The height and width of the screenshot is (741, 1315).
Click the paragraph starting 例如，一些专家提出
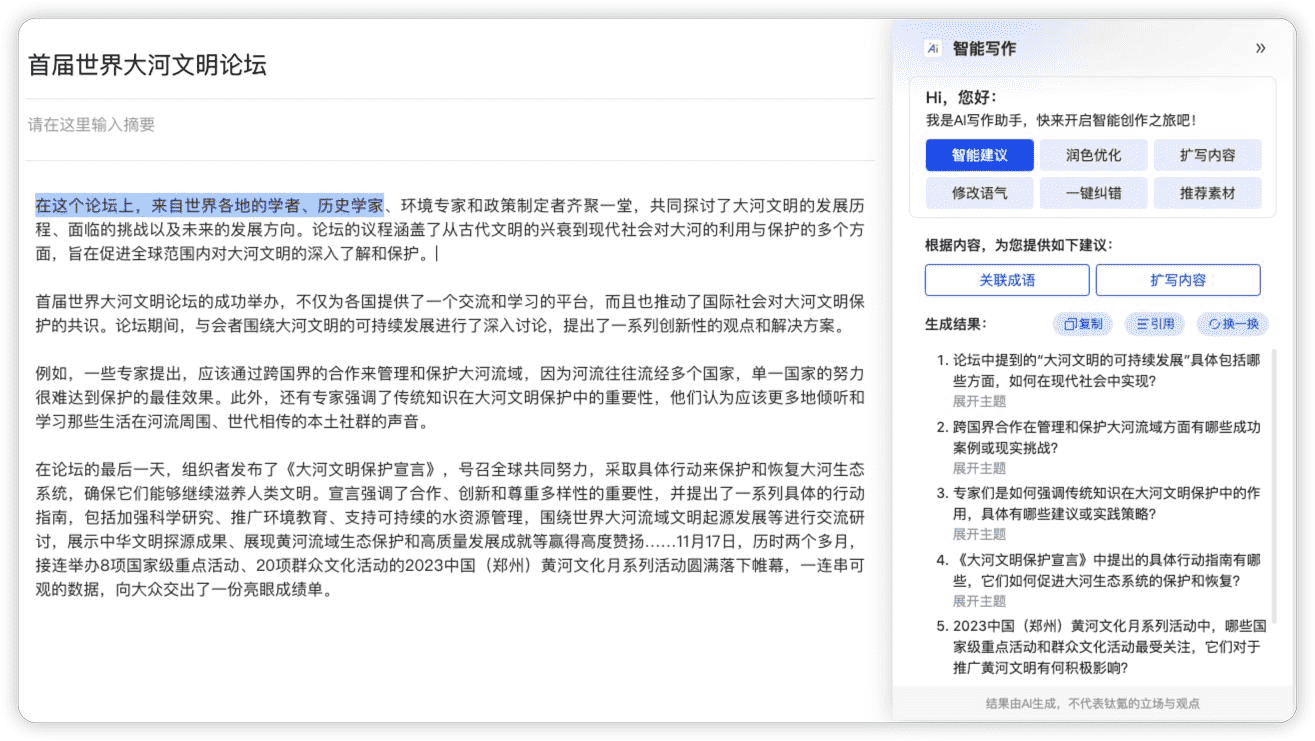tap(450, 397)
